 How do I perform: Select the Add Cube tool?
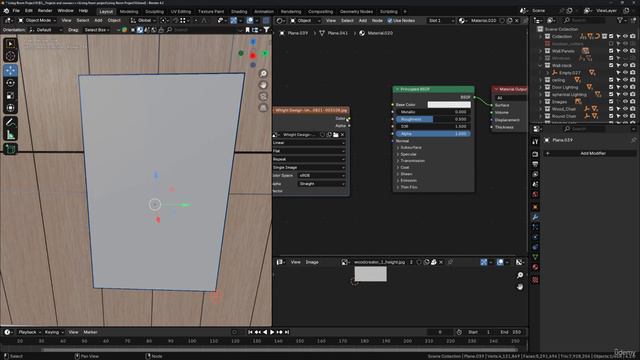[11, 149]
